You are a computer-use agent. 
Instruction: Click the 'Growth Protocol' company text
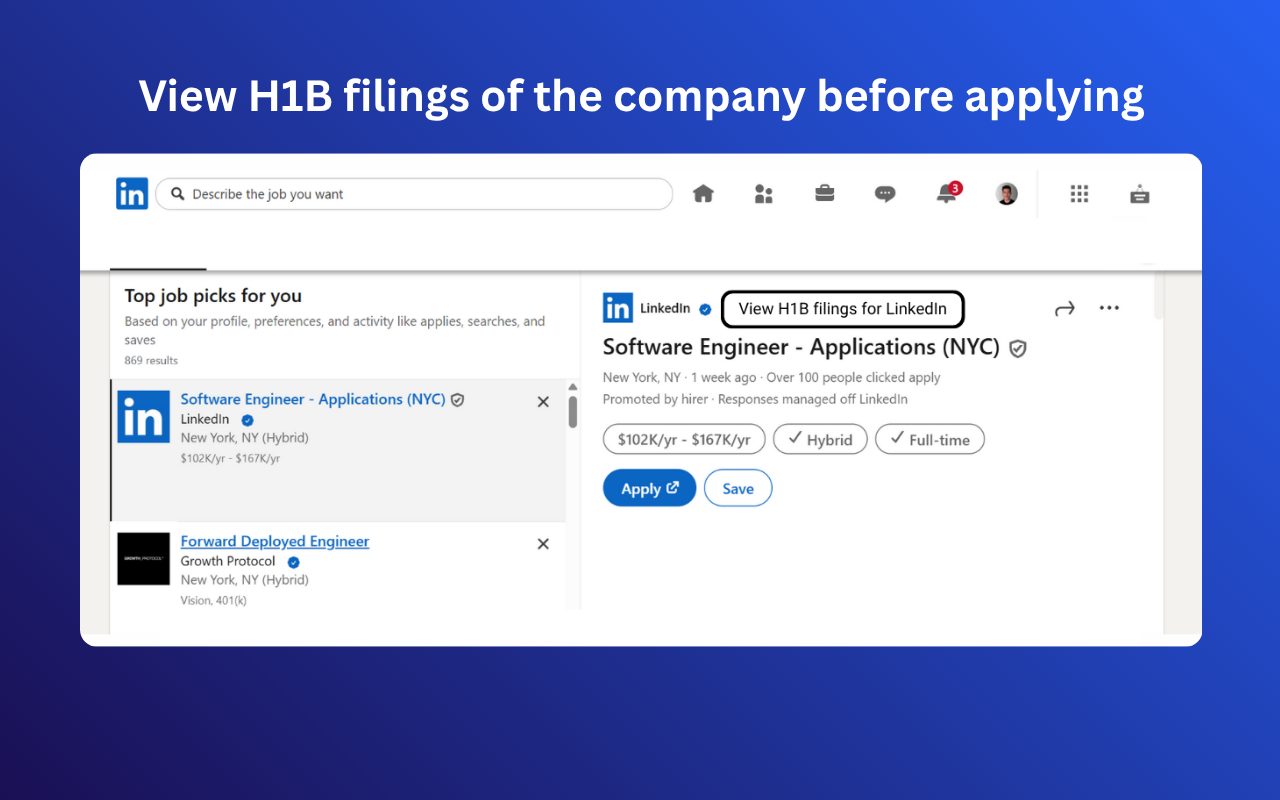228,561
